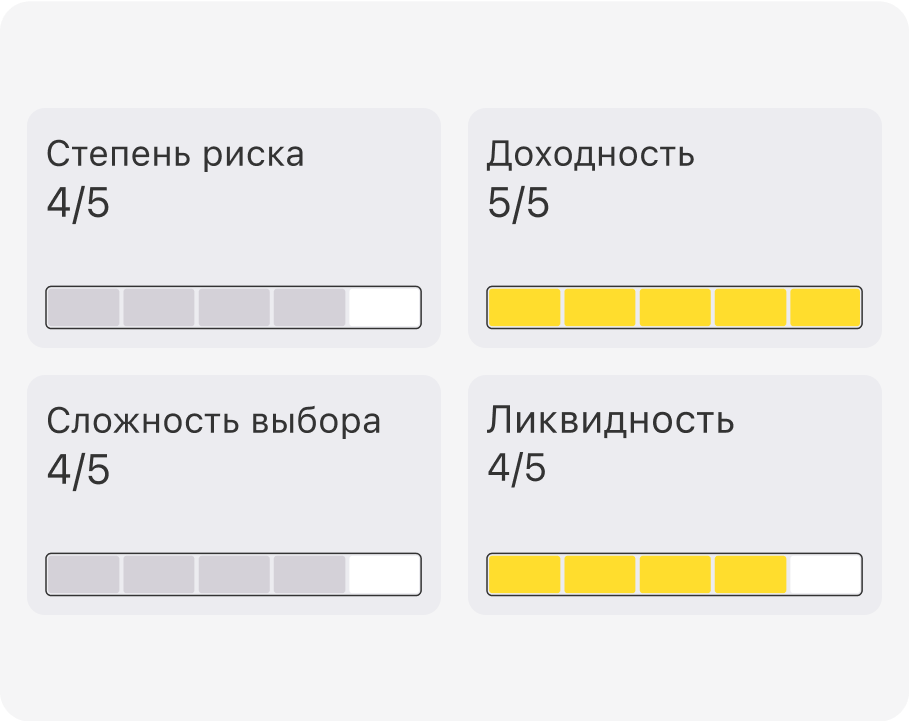This screenshot has height=721, width=909.
Task: Click the empty last segment of Степень риска bar
Action: tap(383, 307)
